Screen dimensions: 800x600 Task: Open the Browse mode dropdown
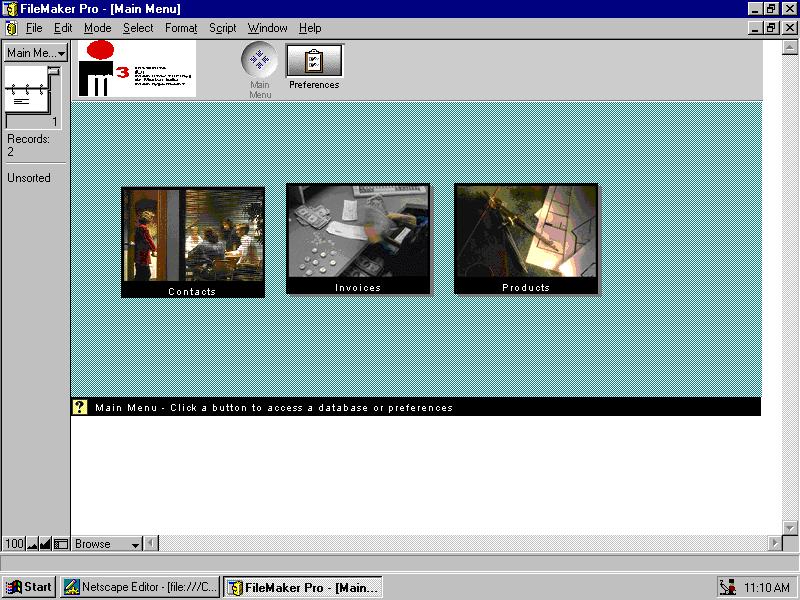coord(107,544)
